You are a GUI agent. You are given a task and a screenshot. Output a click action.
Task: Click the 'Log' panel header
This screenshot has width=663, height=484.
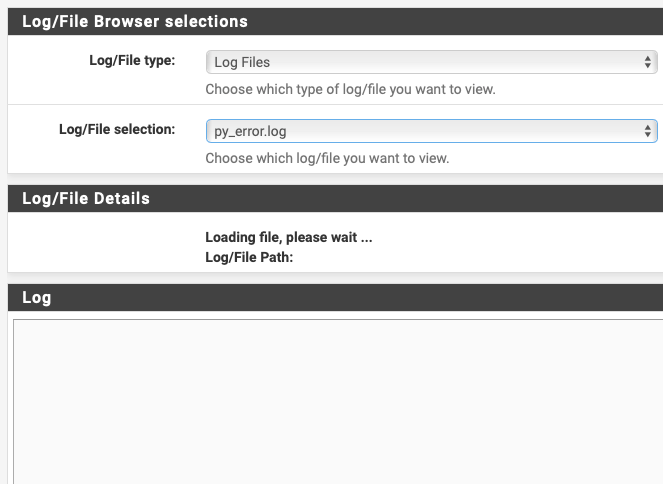[x=37, y=297]
